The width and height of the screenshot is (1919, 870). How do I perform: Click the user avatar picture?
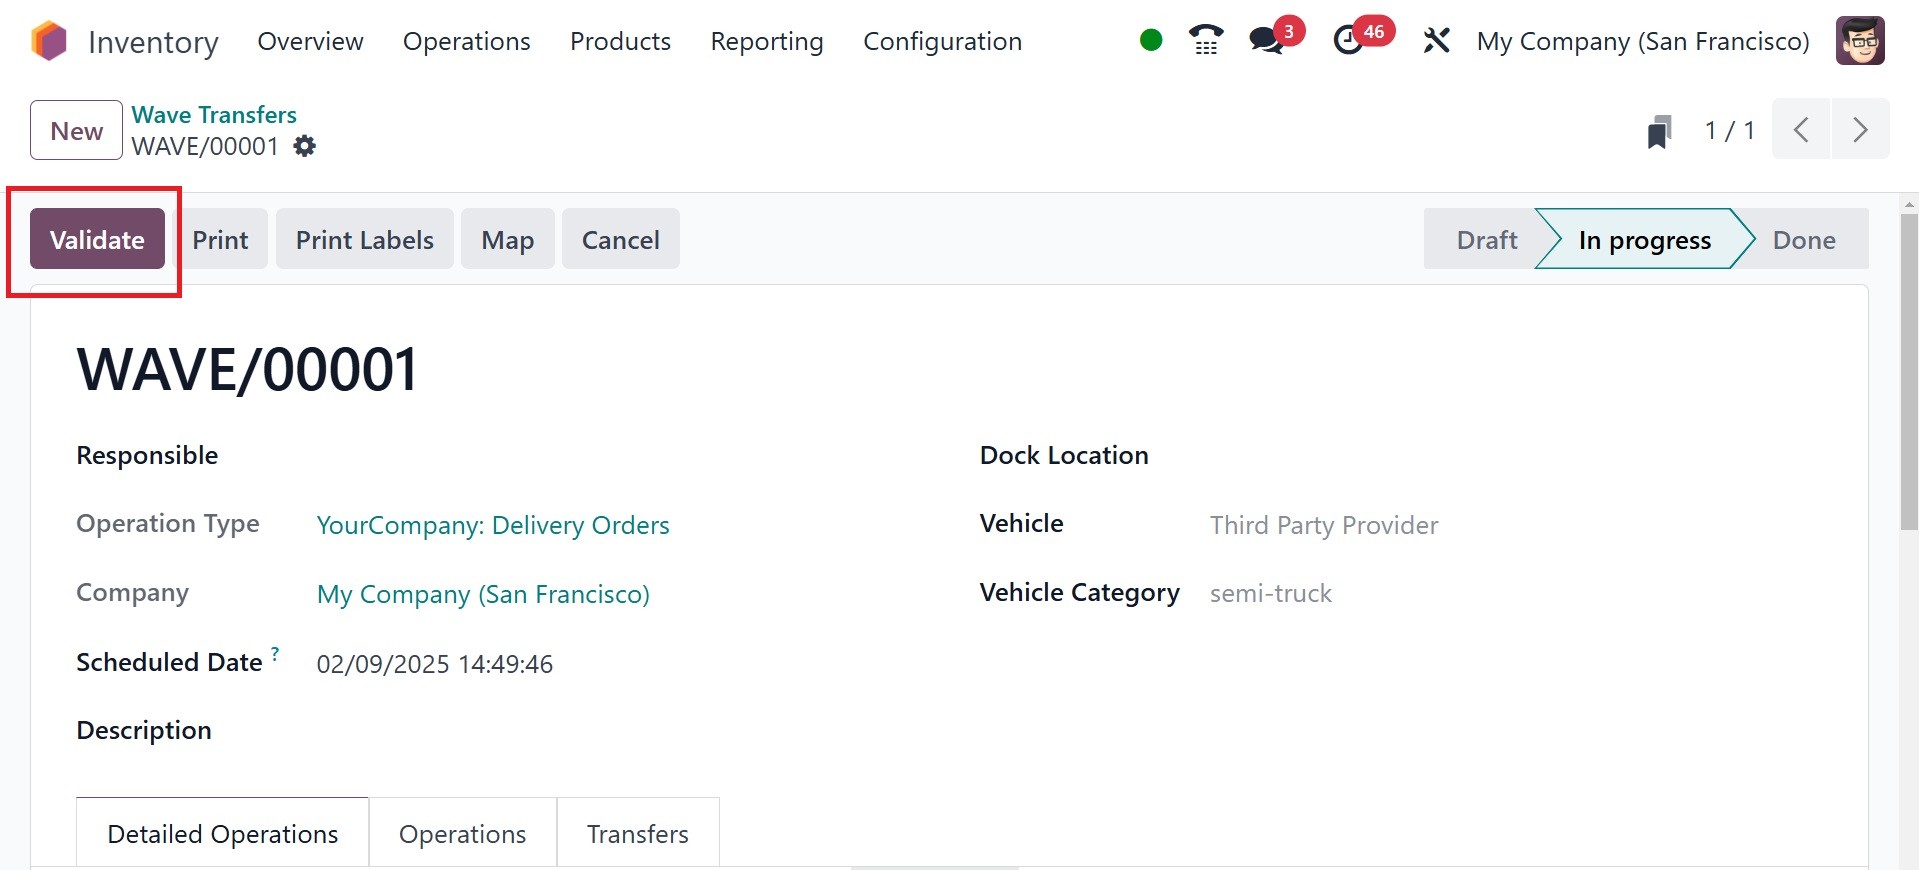(1859, 41)
